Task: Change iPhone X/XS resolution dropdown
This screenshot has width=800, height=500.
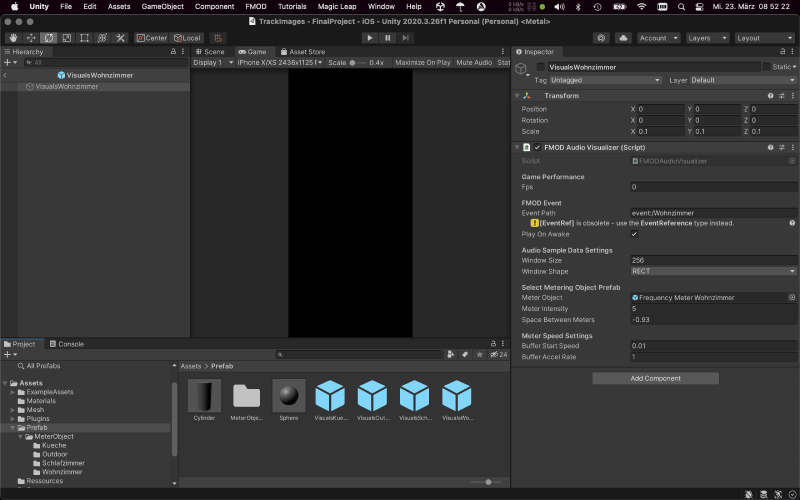Action: (280, 62)
